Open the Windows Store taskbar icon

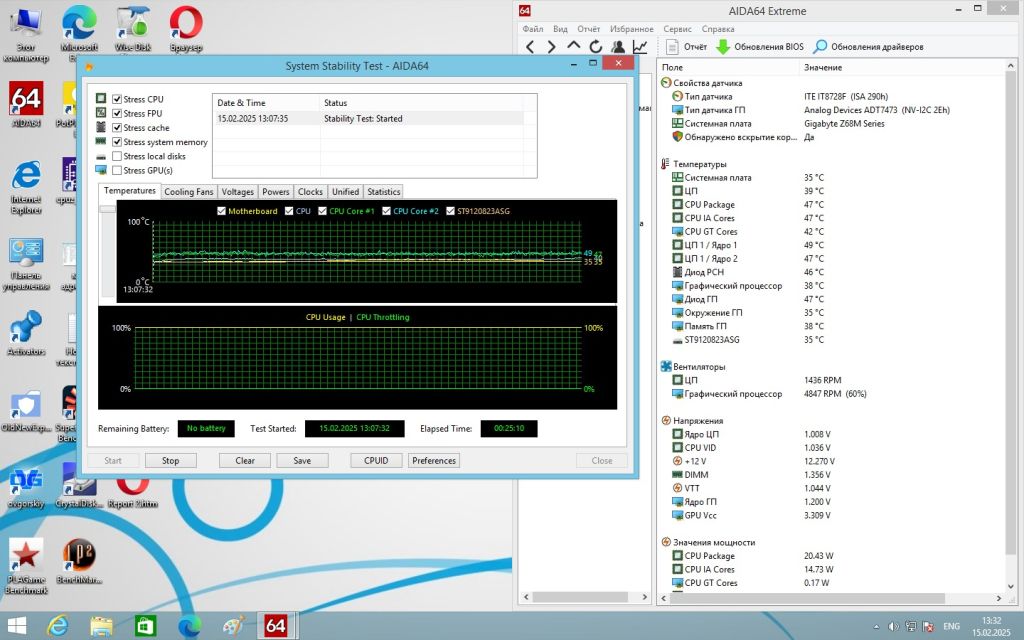(145, 626)
